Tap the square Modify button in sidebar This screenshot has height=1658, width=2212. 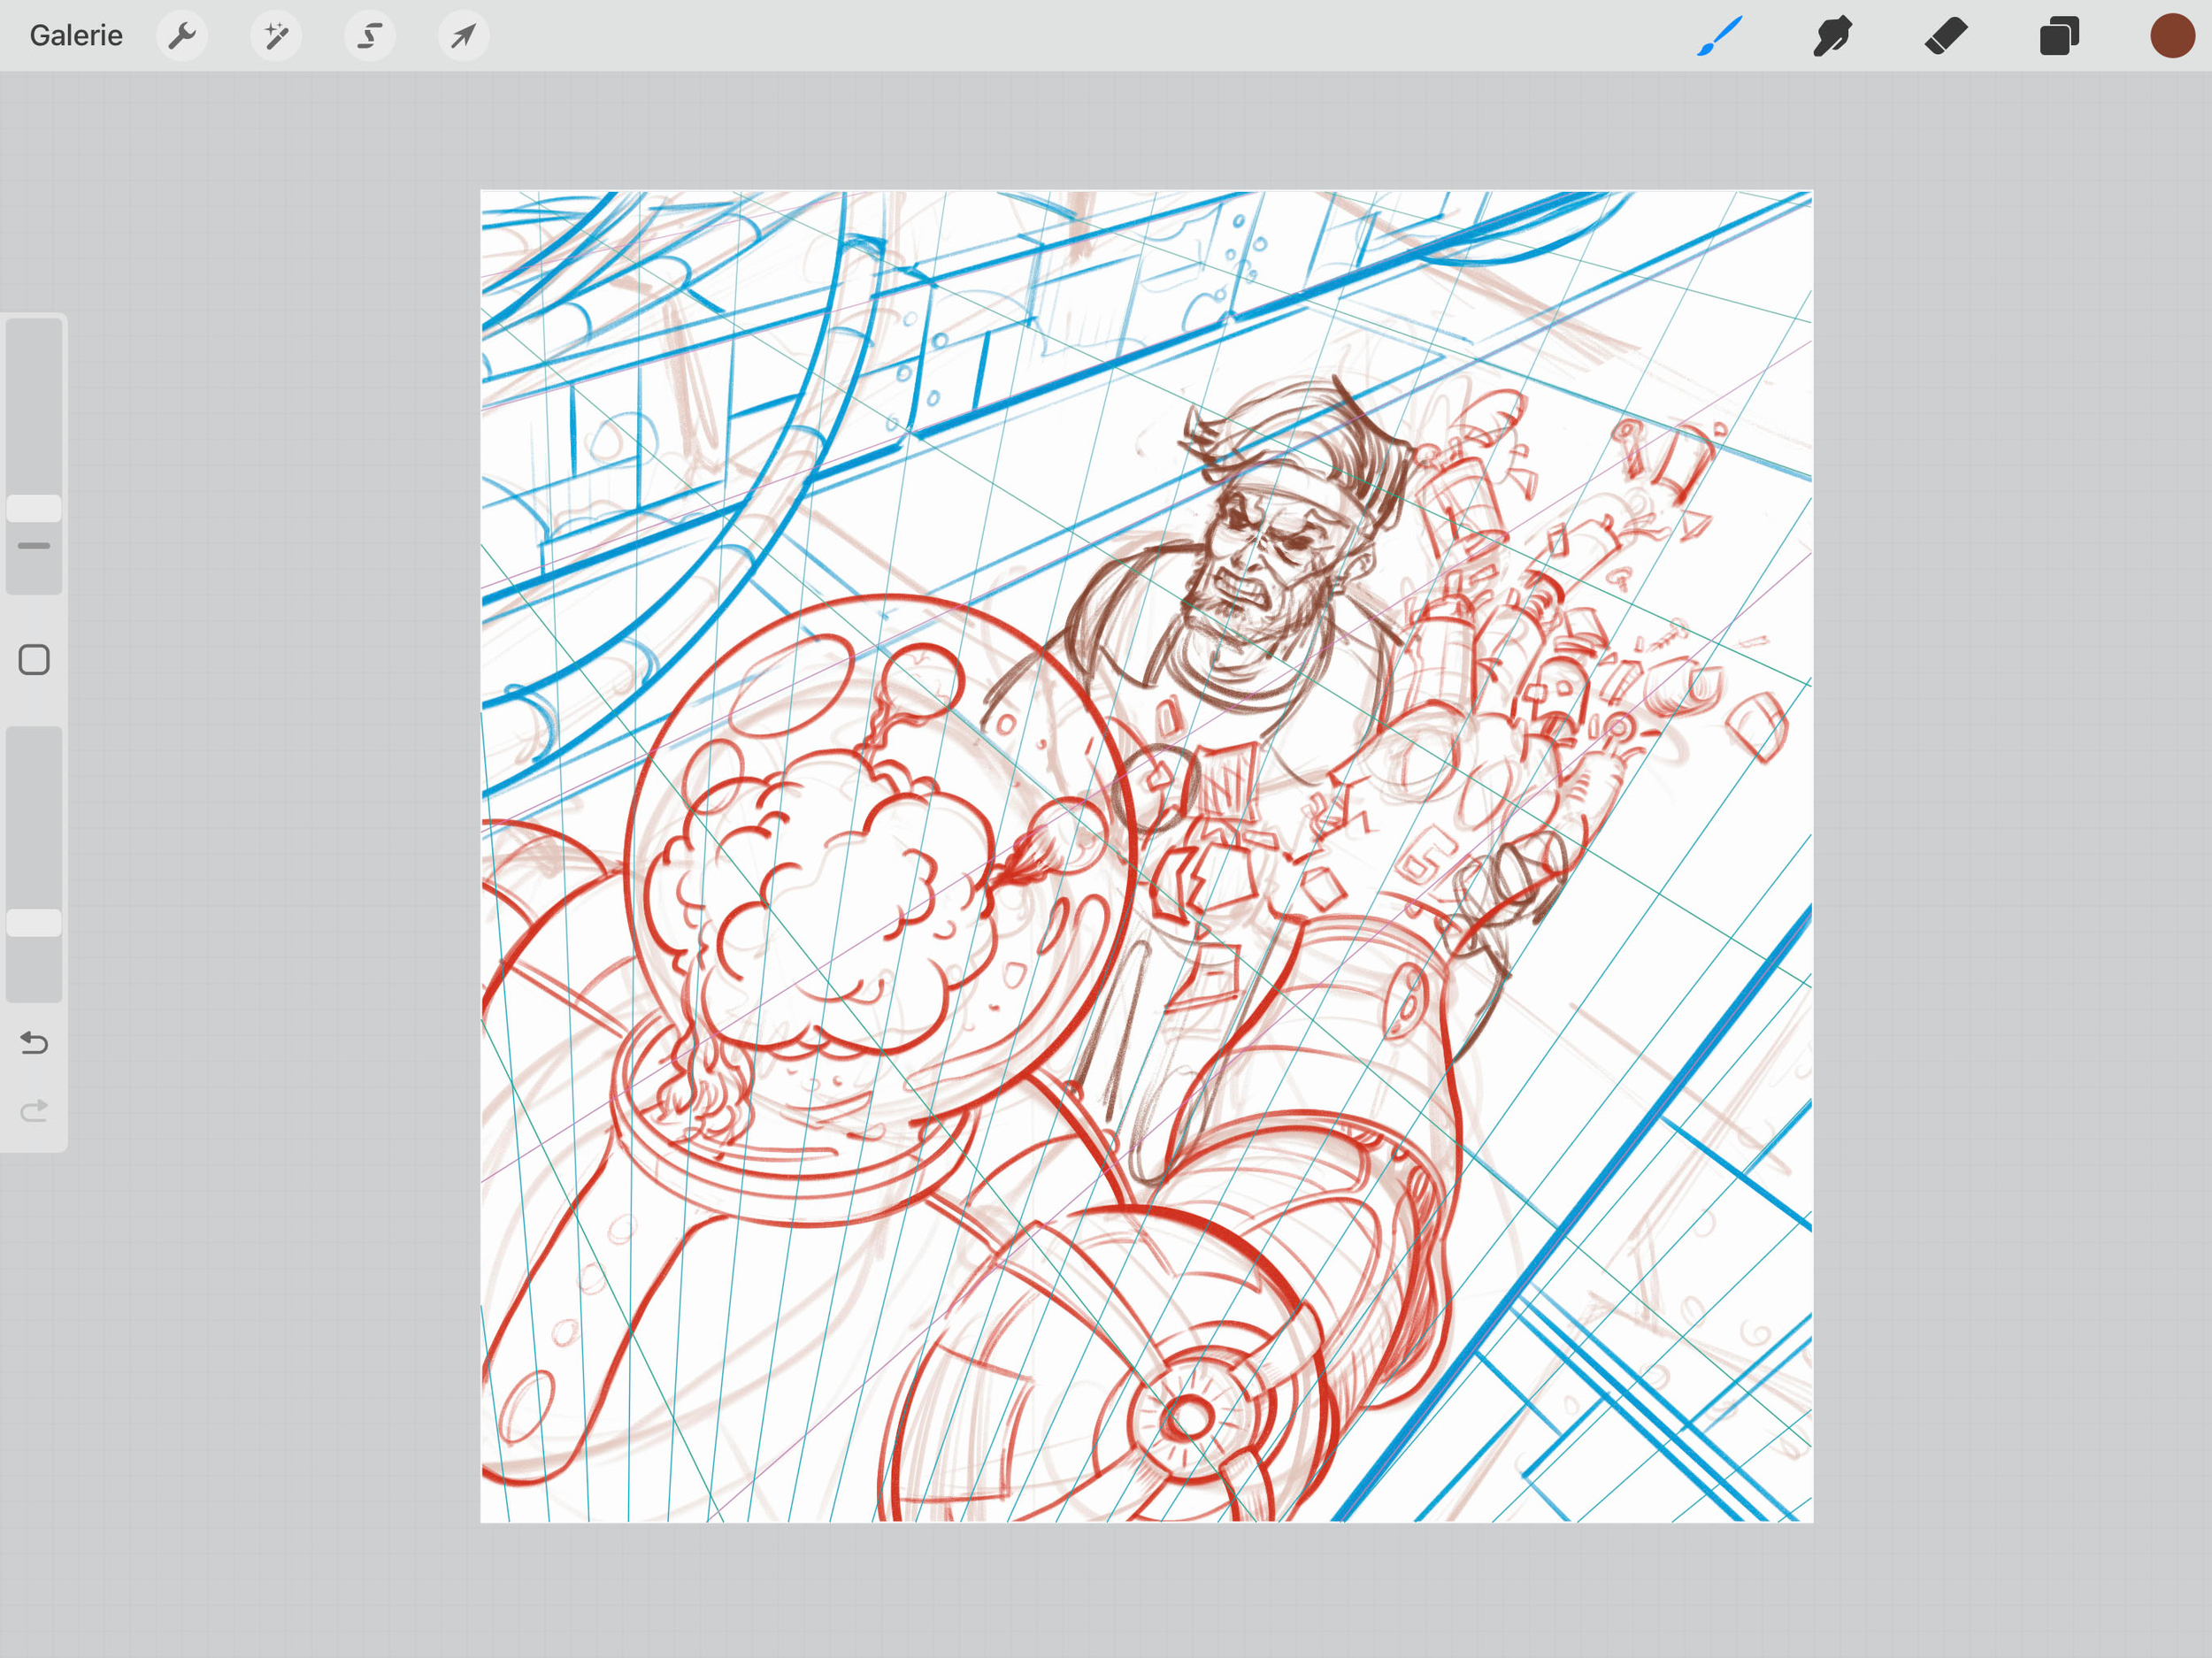34,660
